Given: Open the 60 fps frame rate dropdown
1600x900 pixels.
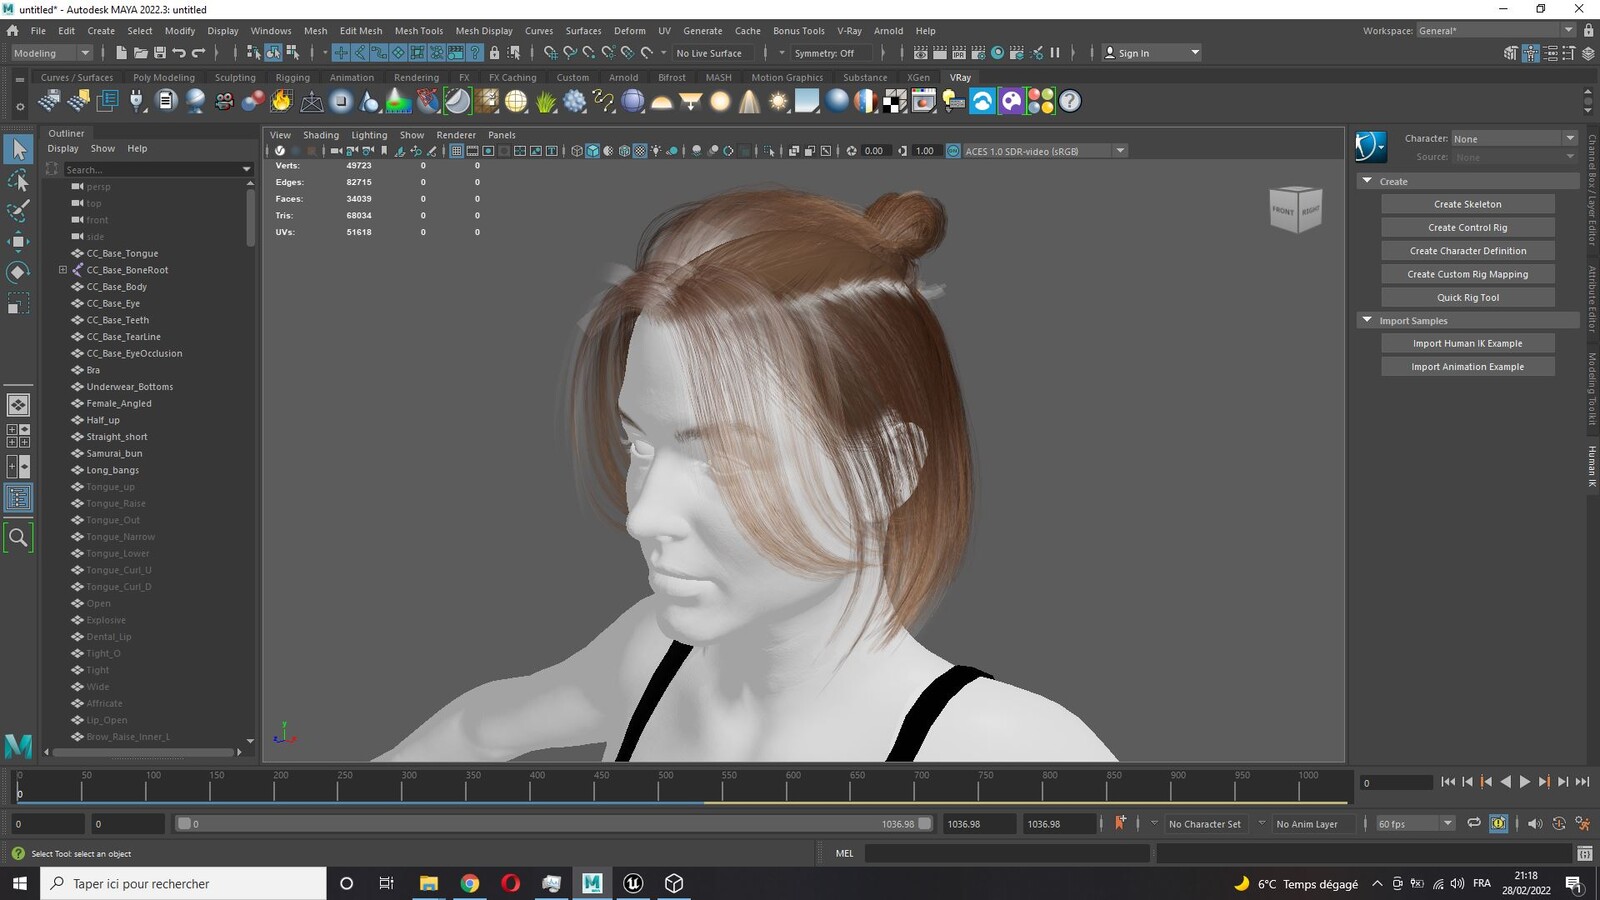Looking at the screenshot, I should (x=1415, y=824).
